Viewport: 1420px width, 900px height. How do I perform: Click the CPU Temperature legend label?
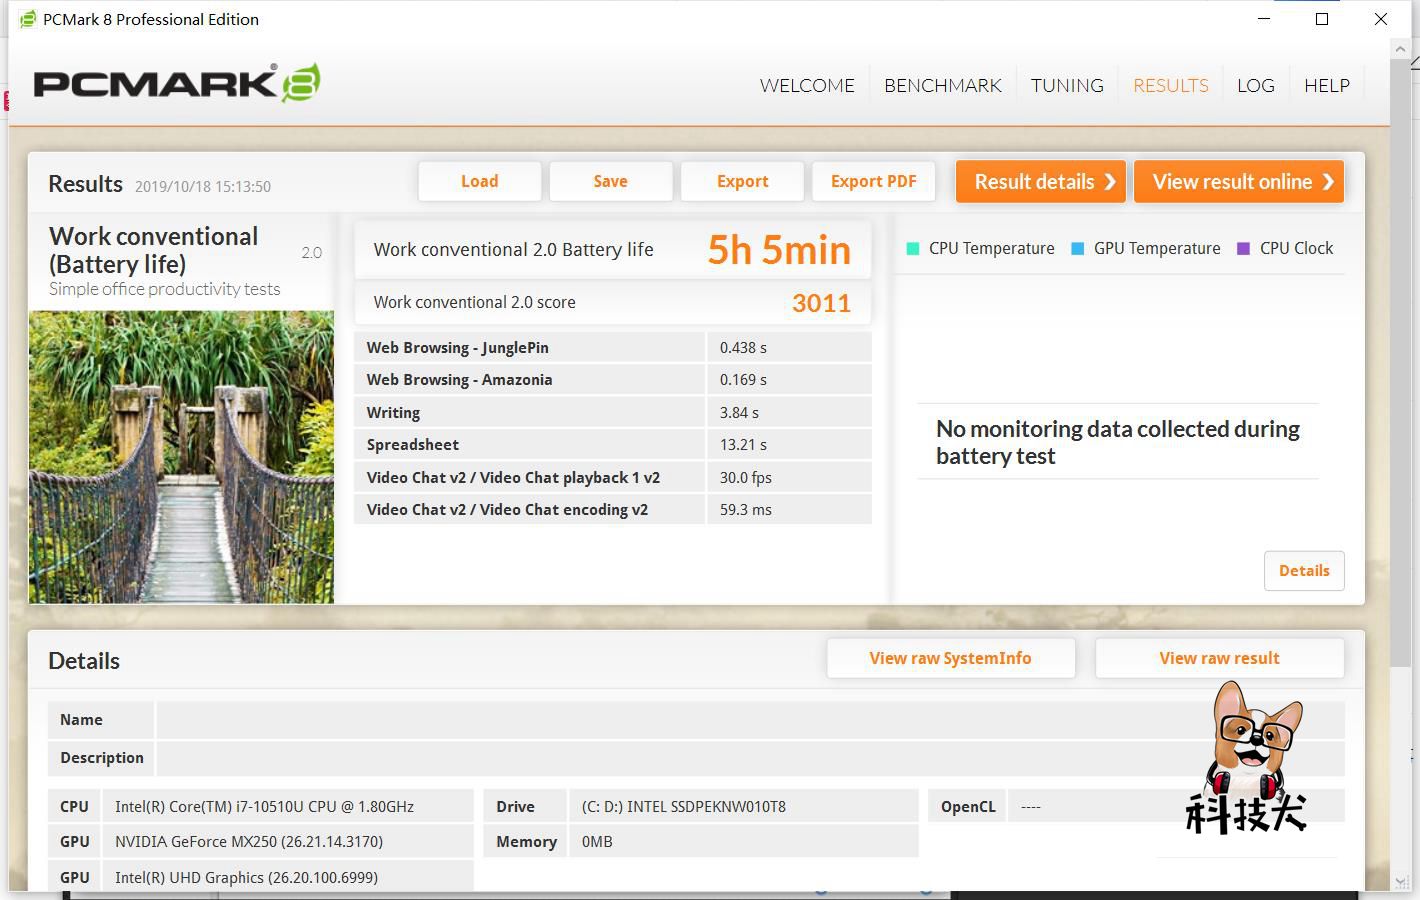991,249
